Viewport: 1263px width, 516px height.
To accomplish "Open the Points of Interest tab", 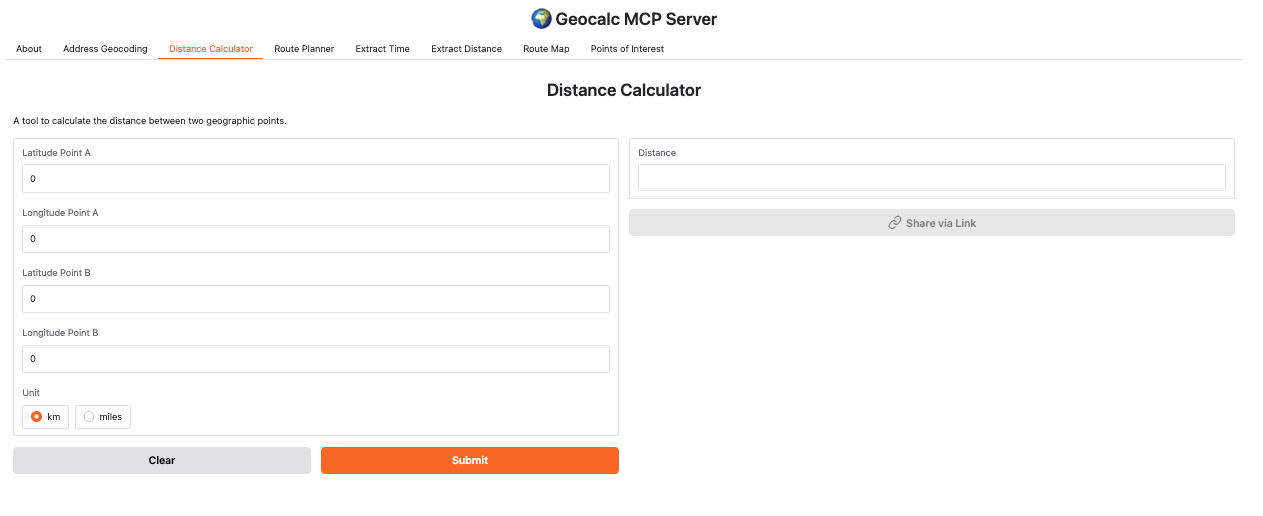I will tap(627, 49).
